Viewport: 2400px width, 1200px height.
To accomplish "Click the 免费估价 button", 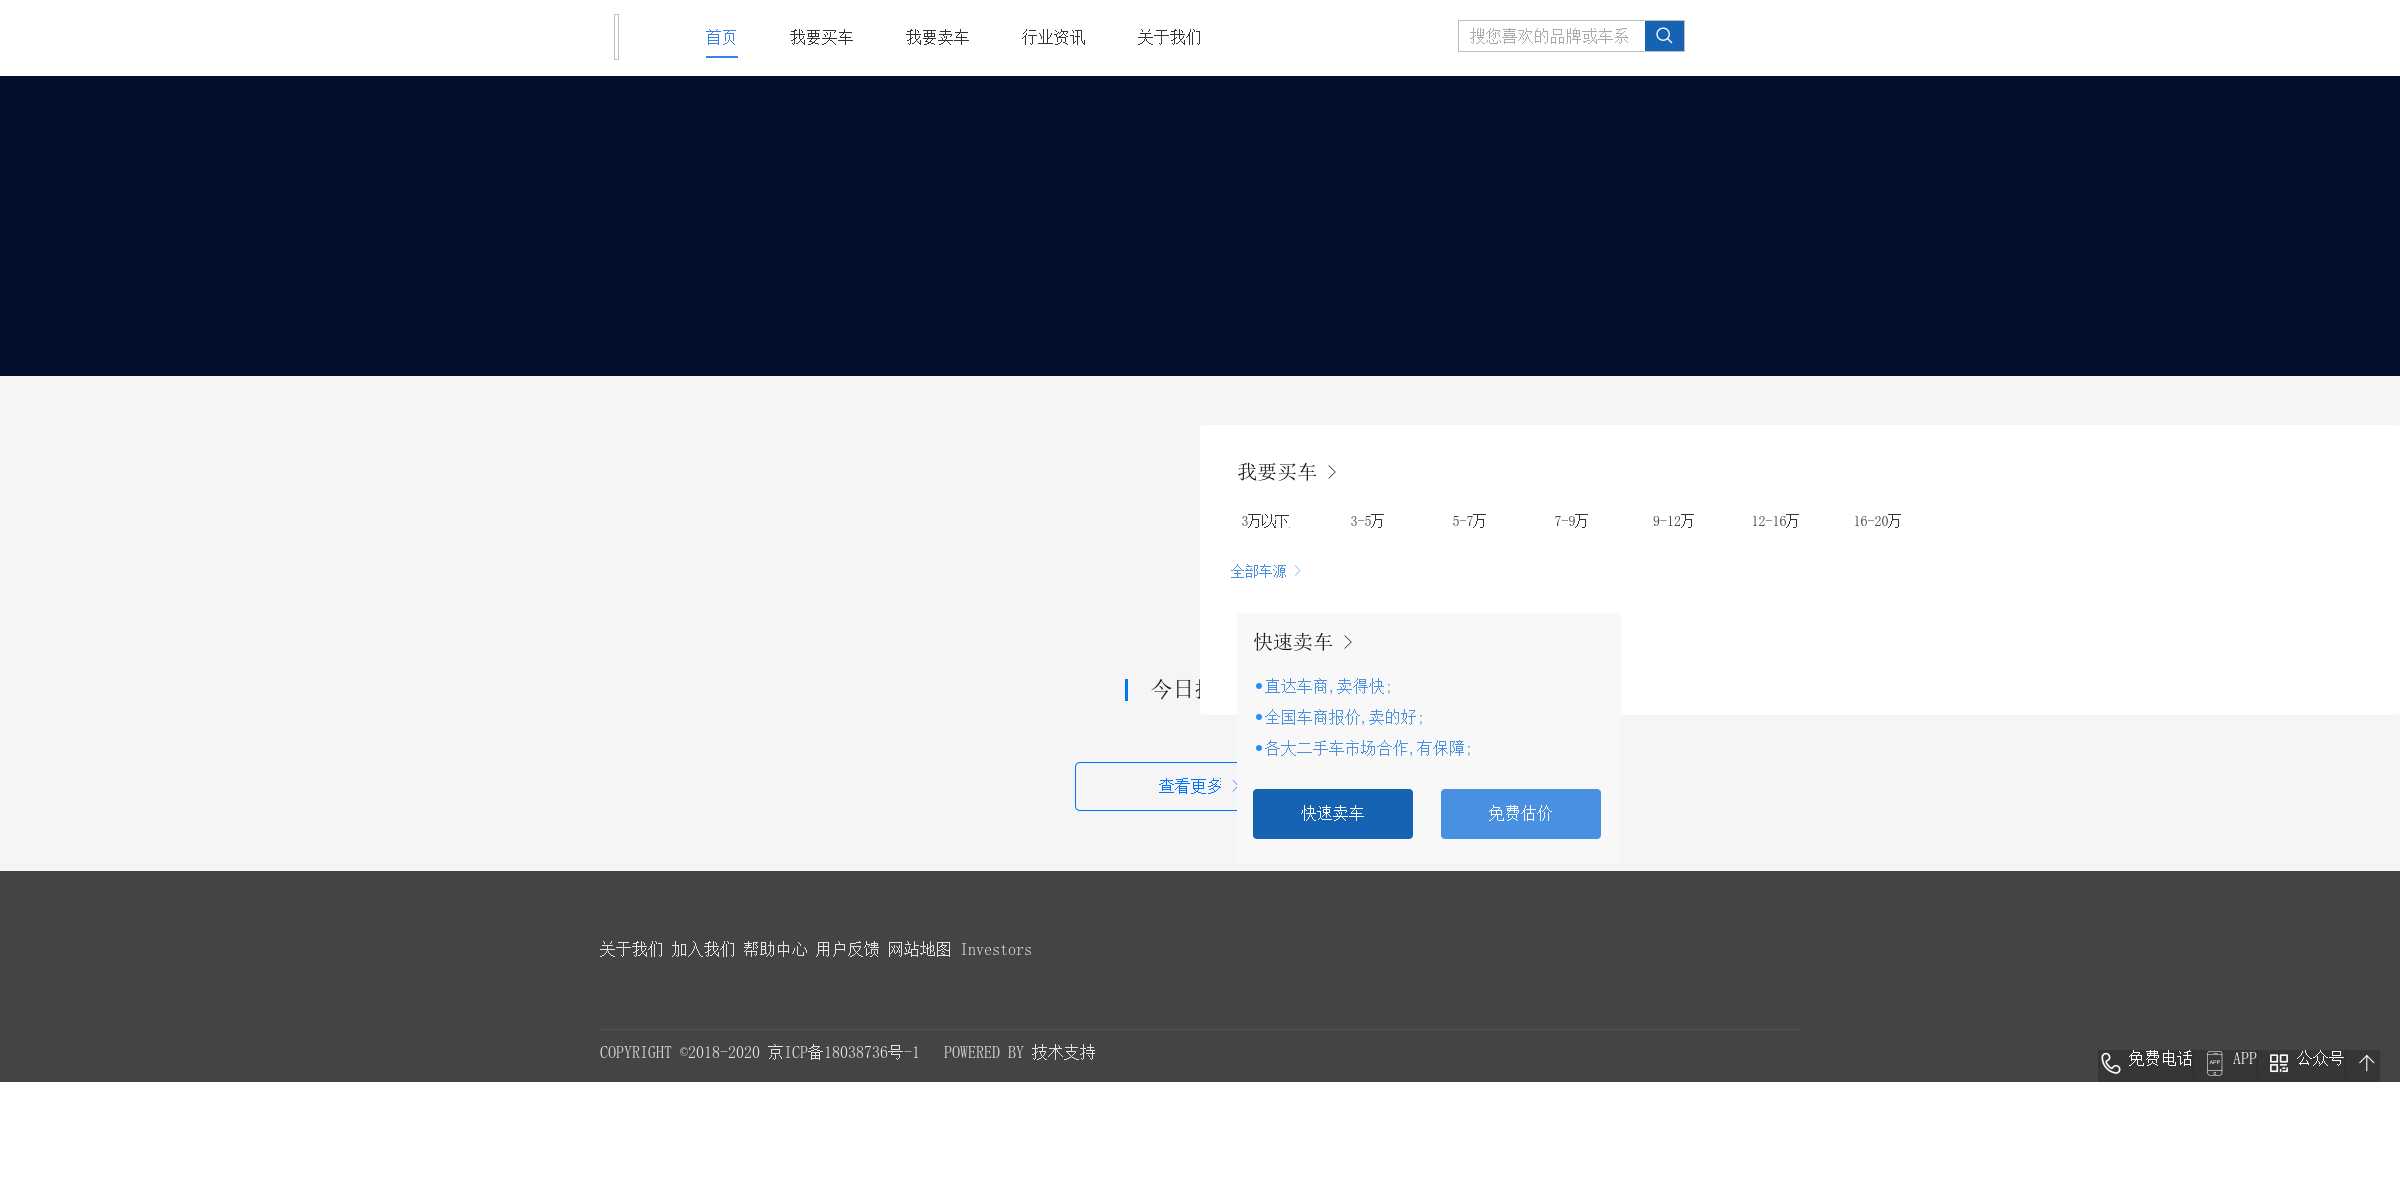I will (1520, 813).
